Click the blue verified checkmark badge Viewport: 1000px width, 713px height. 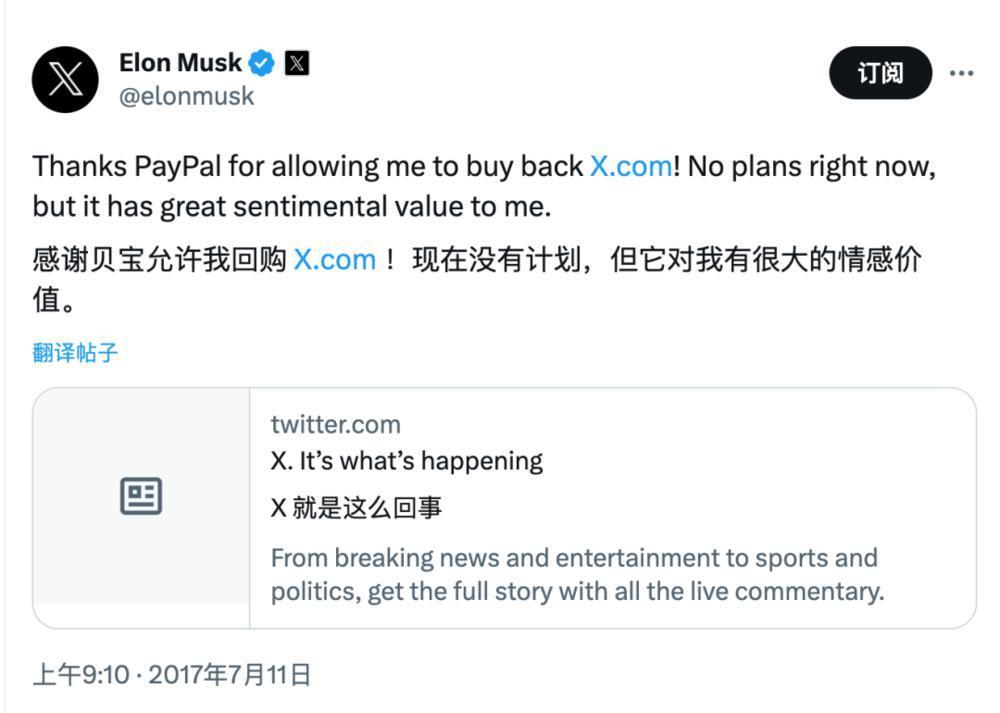[260, 62]
